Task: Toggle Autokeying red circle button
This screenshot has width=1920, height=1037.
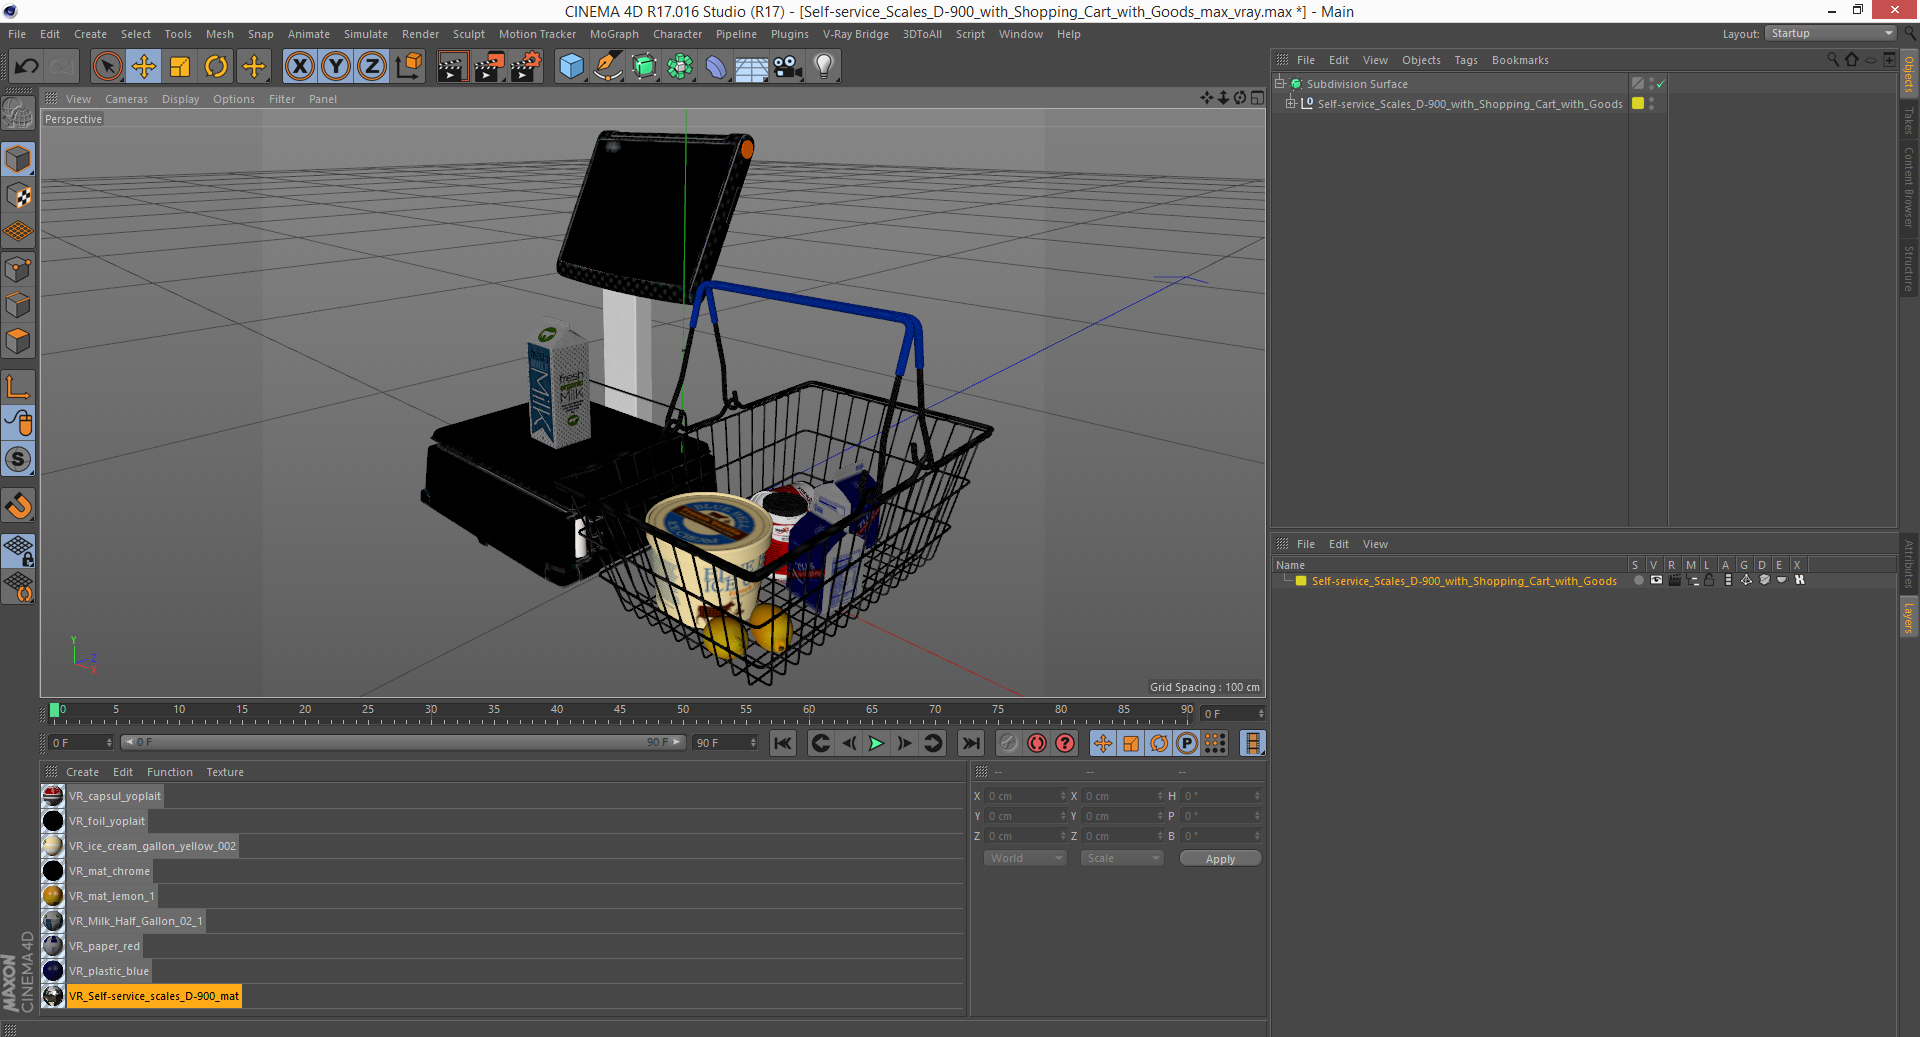Action: pos(1037,743)
